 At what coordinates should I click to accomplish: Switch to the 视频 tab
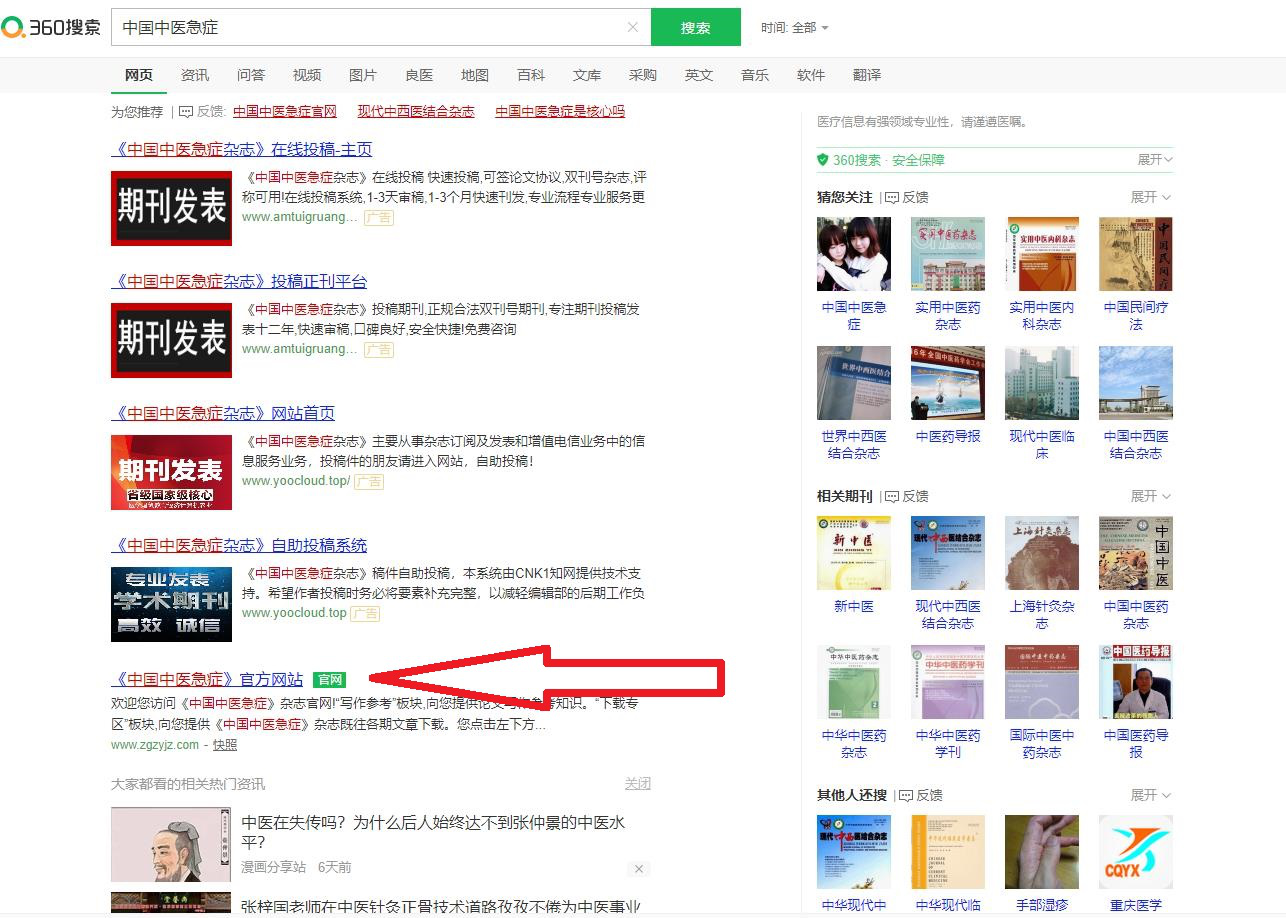tap(307, 75)
